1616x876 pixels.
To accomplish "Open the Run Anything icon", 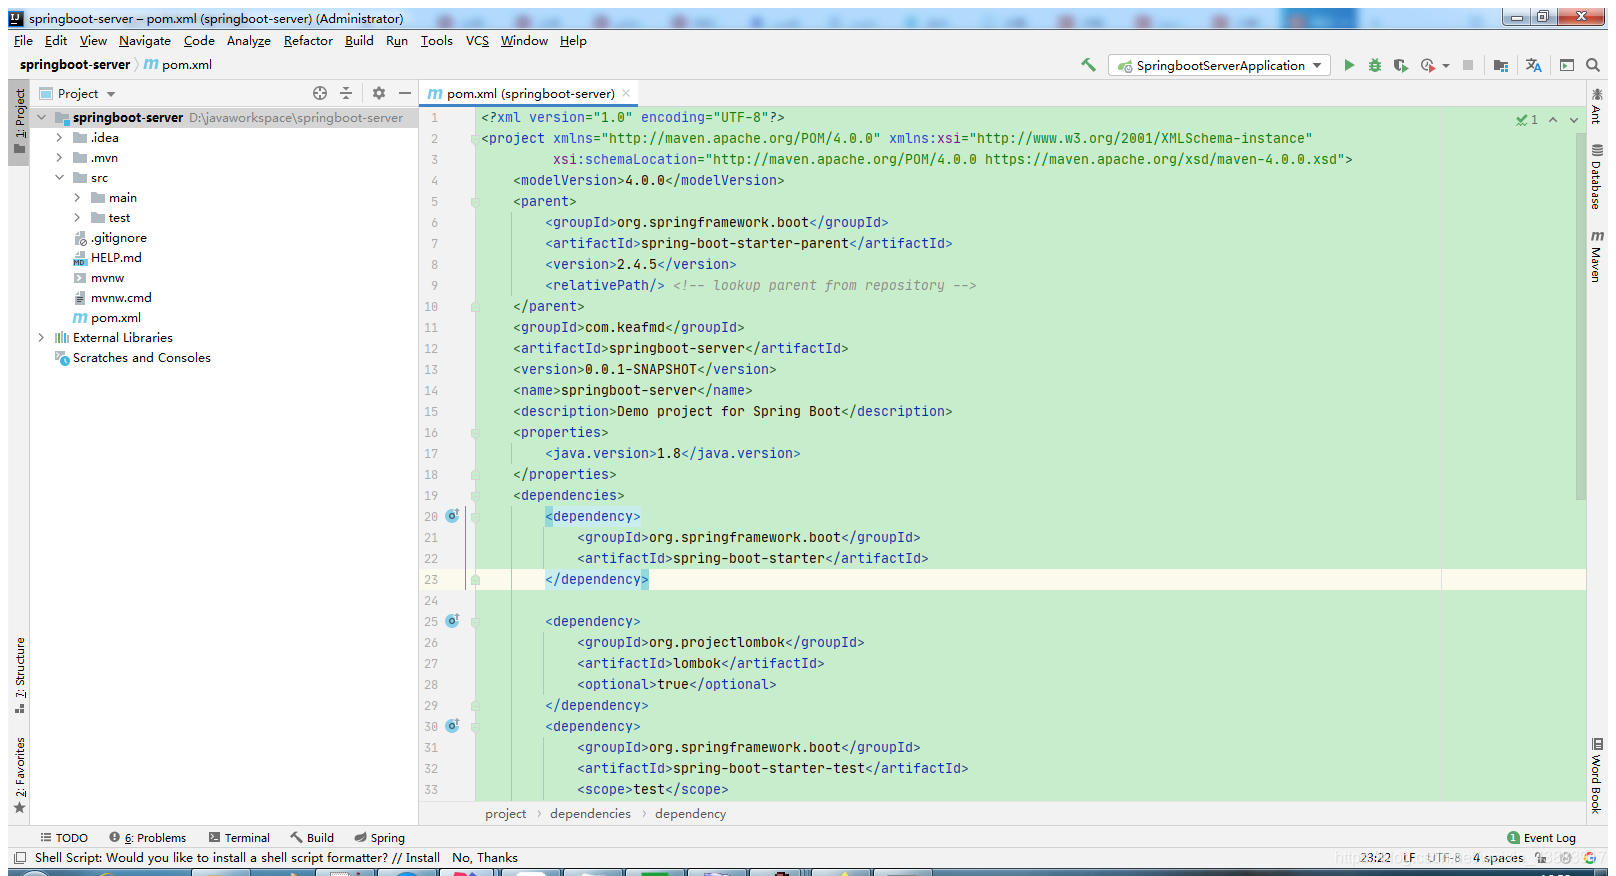I will (1567, 65).
